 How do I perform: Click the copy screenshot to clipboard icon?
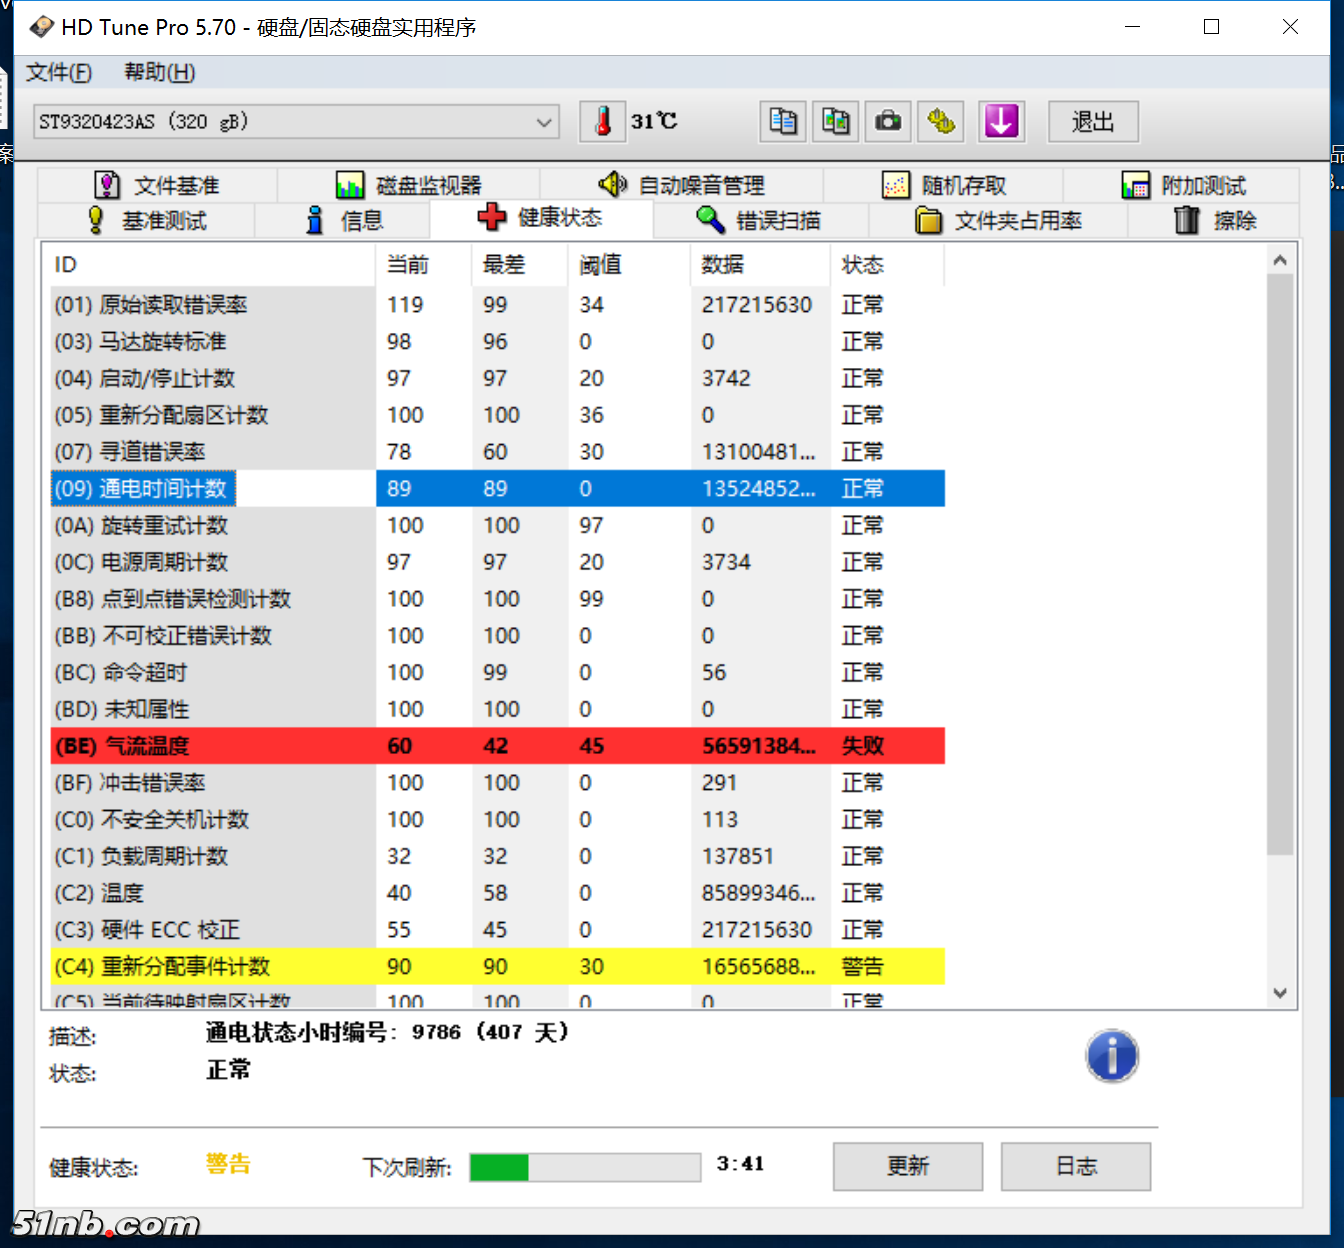tap(835, 121)
